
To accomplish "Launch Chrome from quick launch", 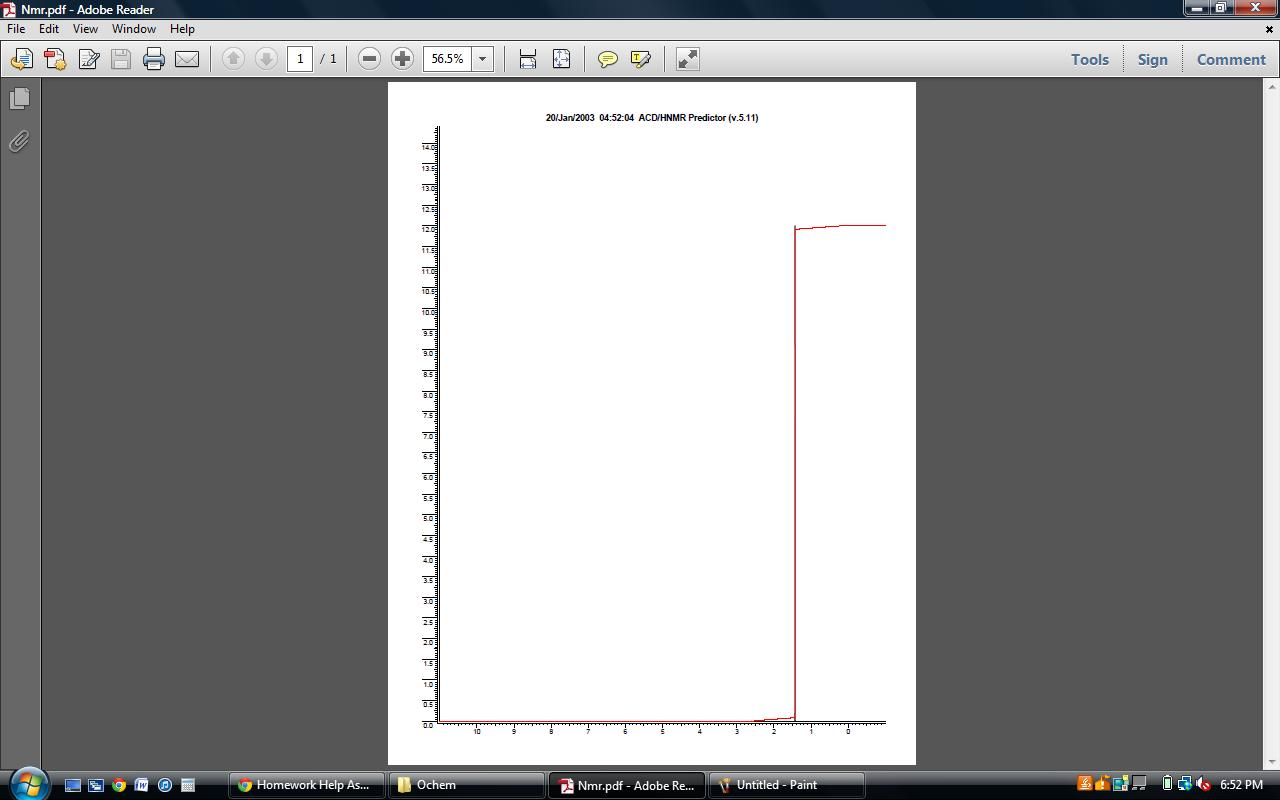I will pos(118,785).
